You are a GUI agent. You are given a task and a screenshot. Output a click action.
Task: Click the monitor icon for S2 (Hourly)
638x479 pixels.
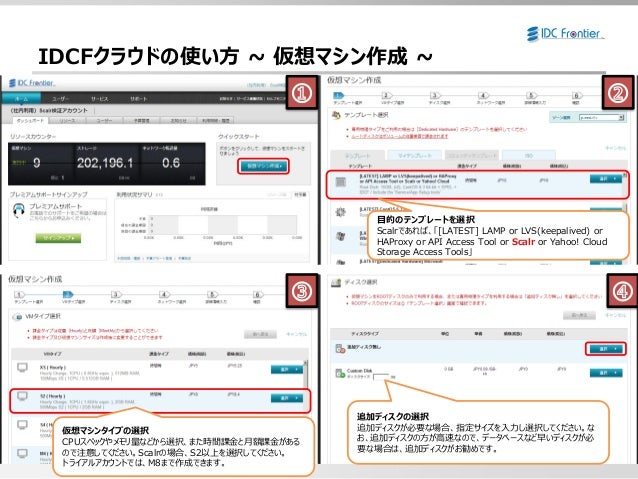(22, 396)
